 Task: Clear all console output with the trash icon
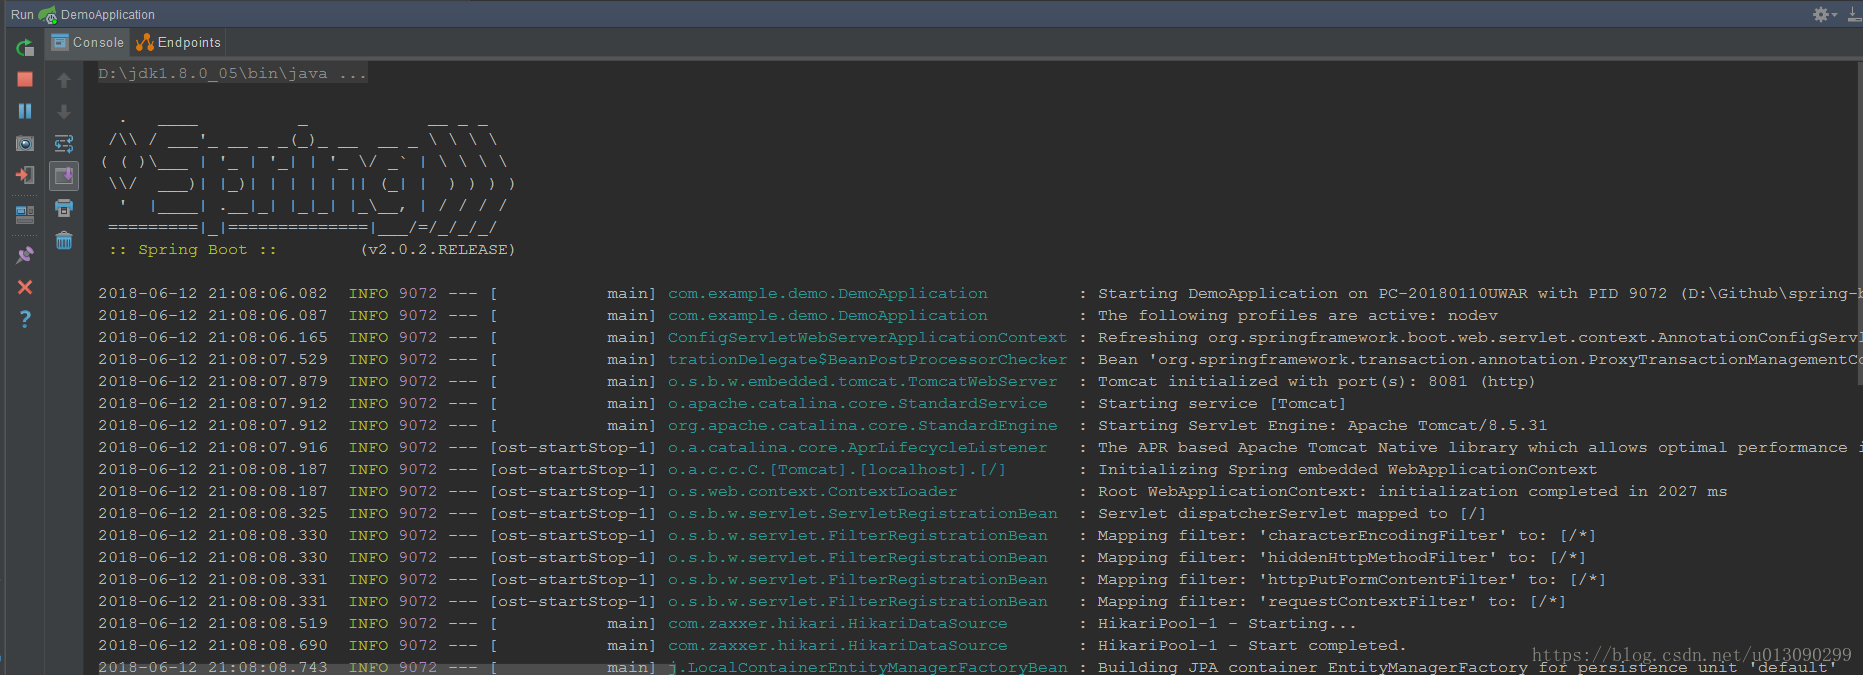[64, 240]
